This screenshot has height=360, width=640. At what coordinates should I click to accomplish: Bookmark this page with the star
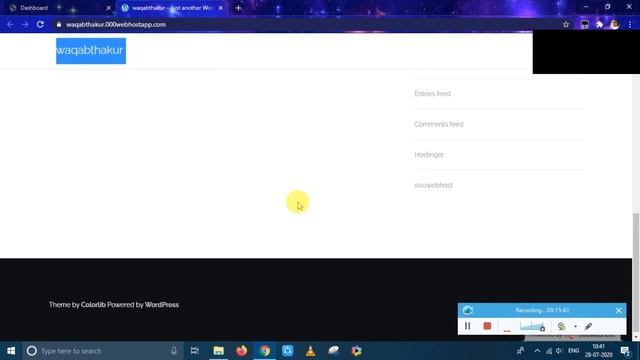pos(566,24)
